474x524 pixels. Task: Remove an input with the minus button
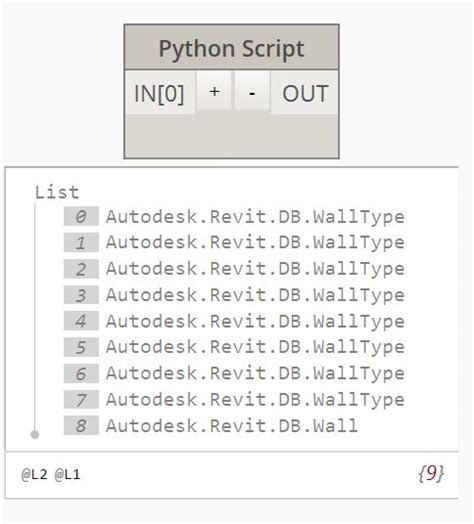(252, 91)
